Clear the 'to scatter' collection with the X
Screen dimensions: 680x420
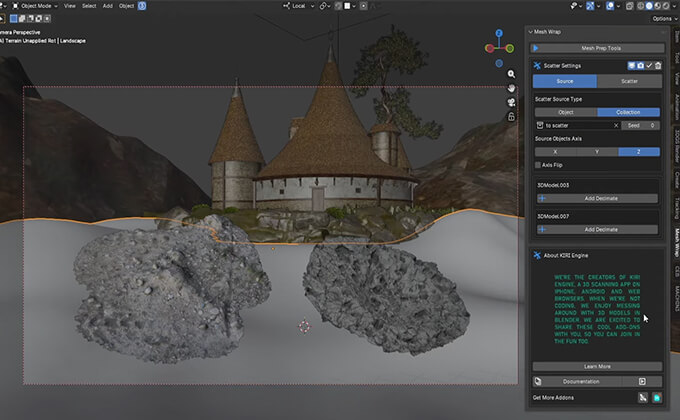click(615, 125)
